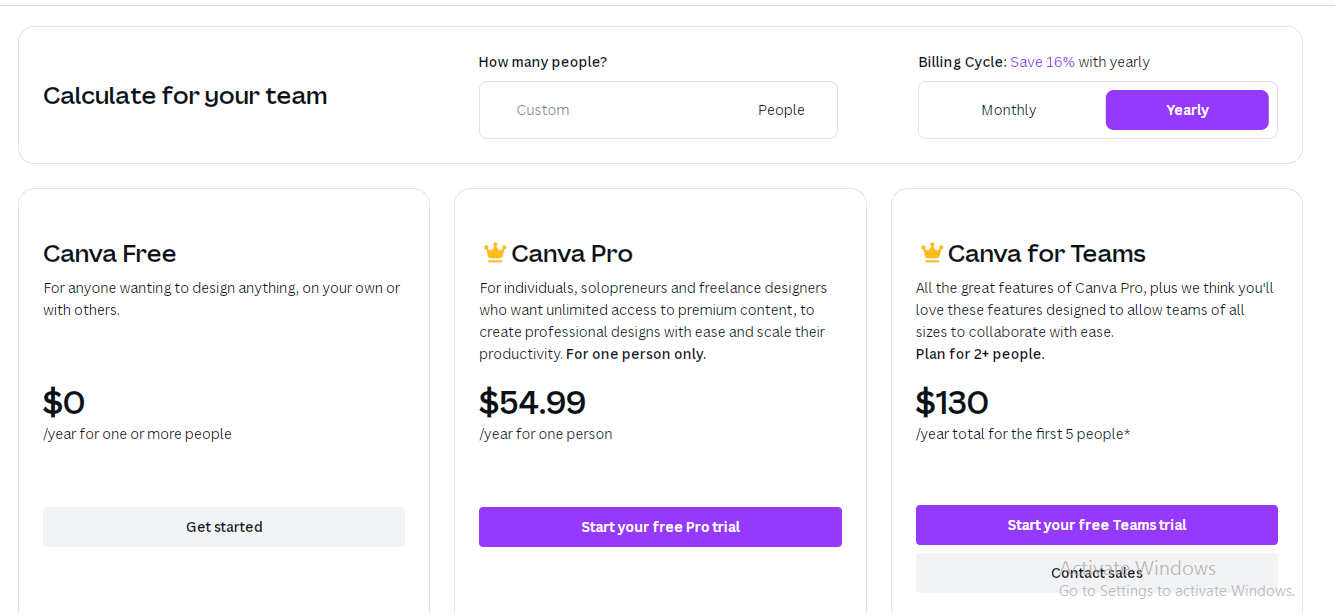Select the Yearly billing option
The height and width of the screenshot is (613, 1335).
[1187, 110]
